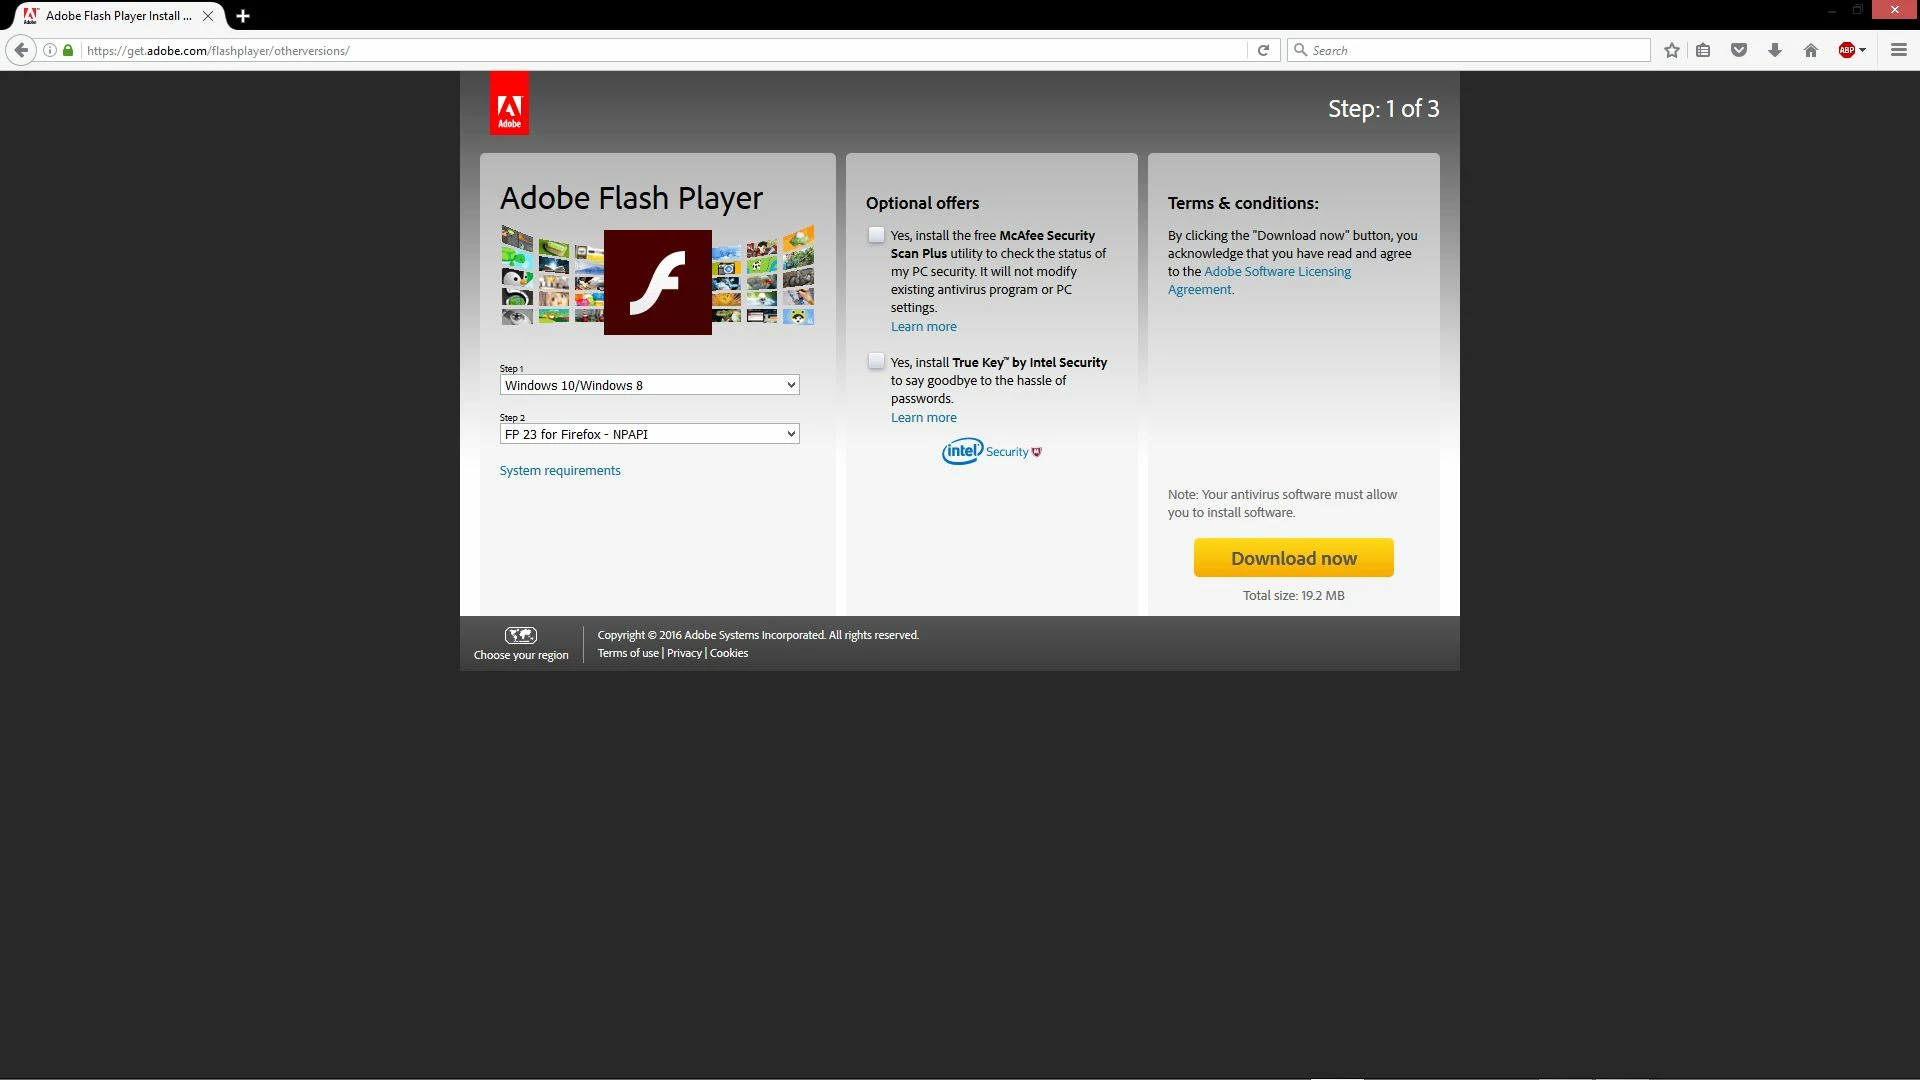The height and width of the screenshot is (1080, 1920).
Task: Reload the page with refresh icon
Action: [1263, 50]
